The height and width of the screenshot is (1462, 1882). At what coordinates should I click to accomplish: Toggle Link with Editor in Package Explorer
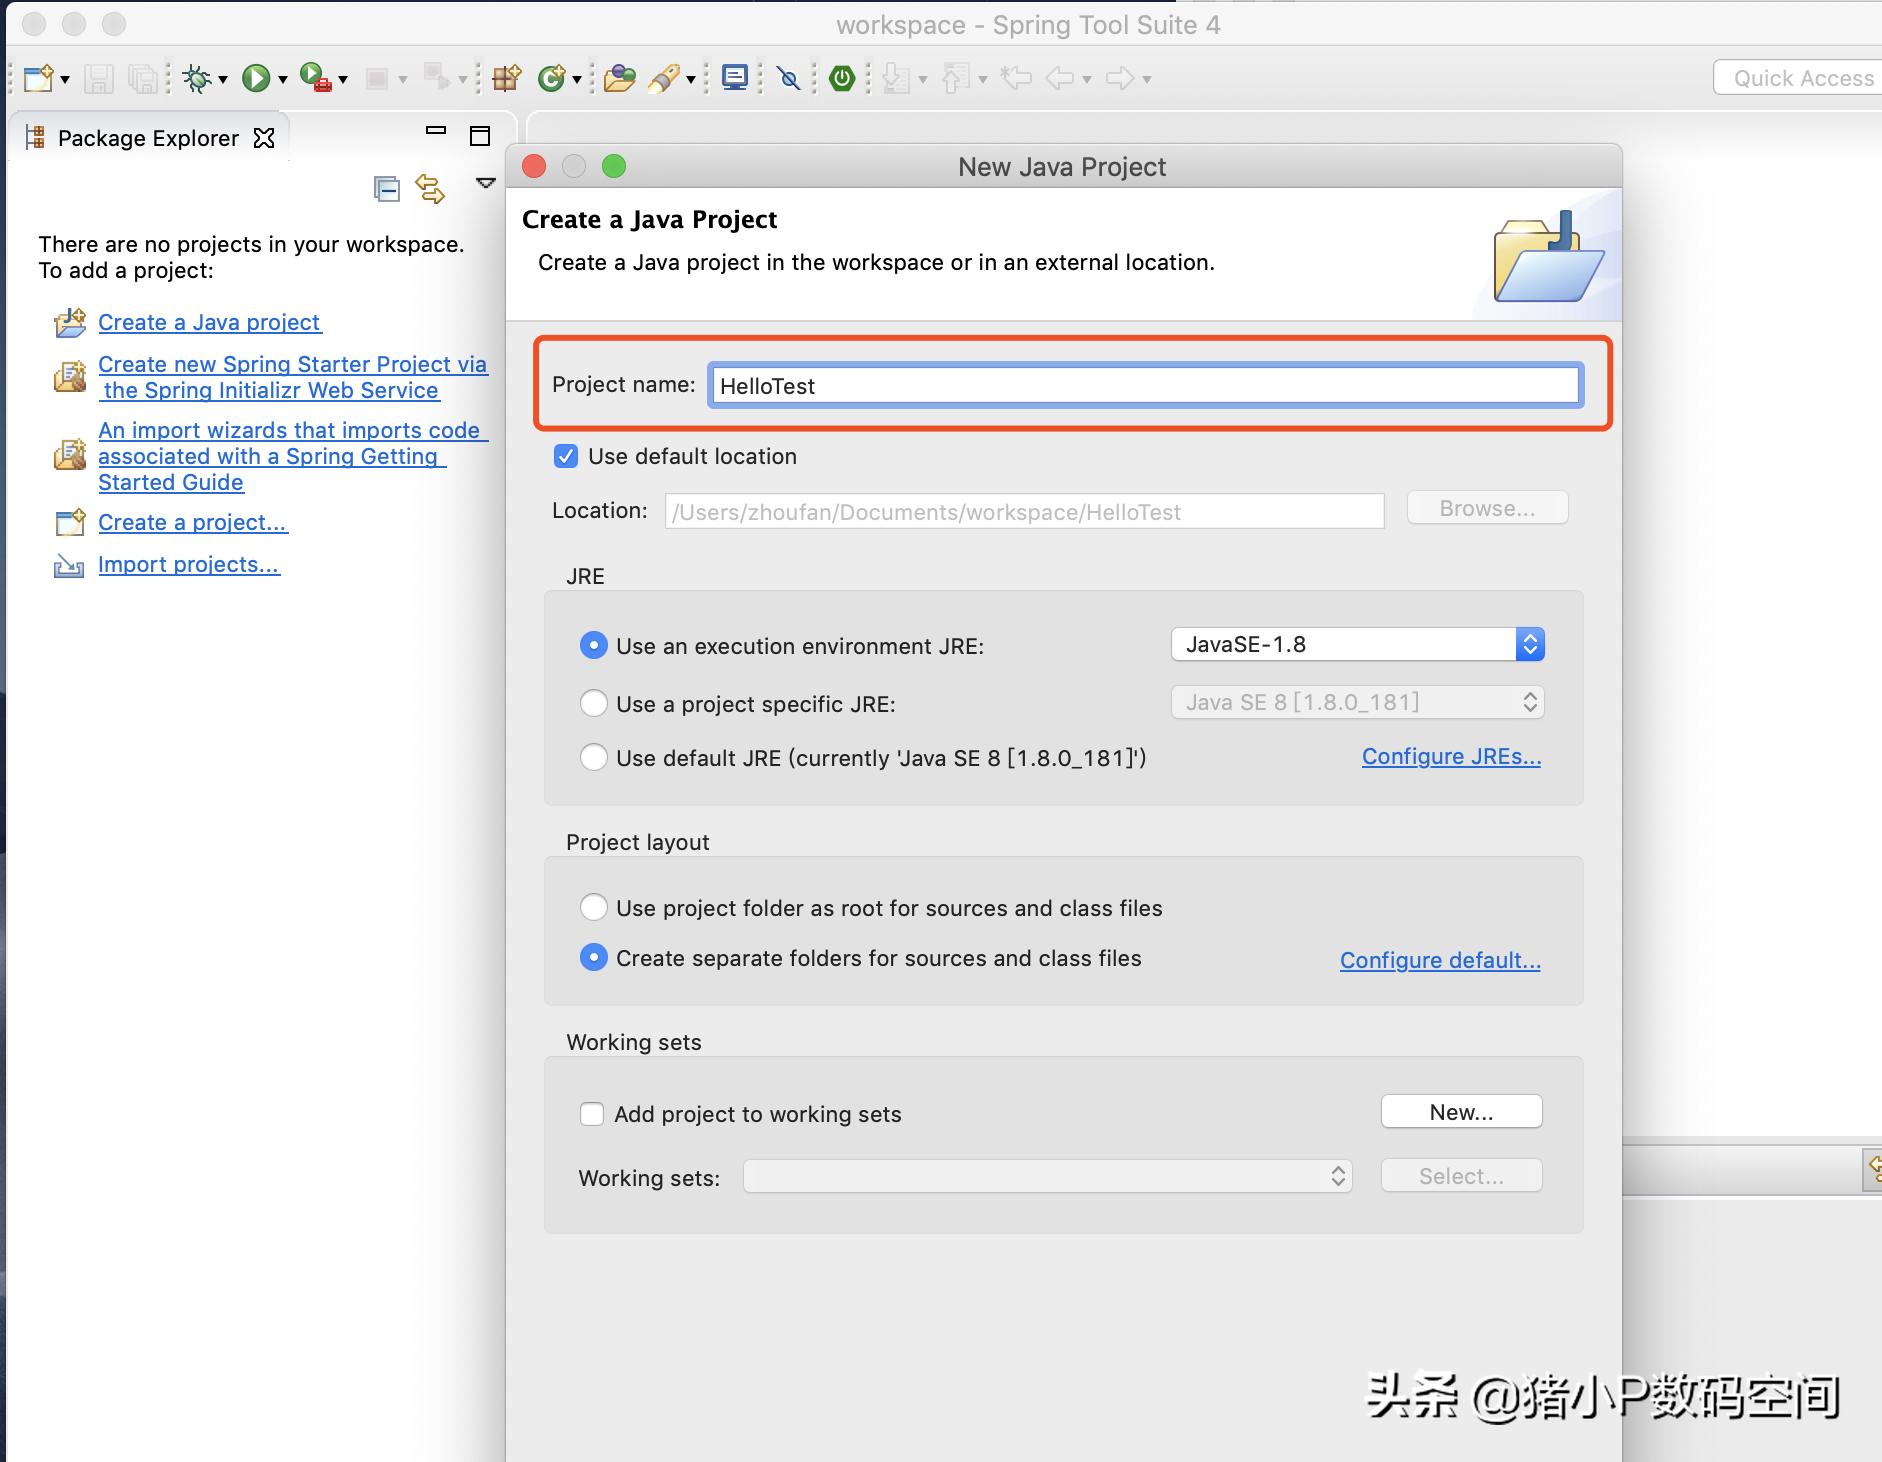click(430, 188)
